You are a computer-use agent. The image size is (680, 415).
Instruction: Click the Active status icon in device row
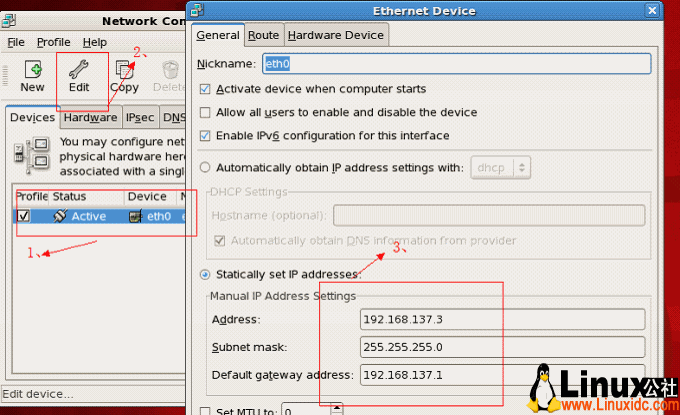(x=60, y=216)
